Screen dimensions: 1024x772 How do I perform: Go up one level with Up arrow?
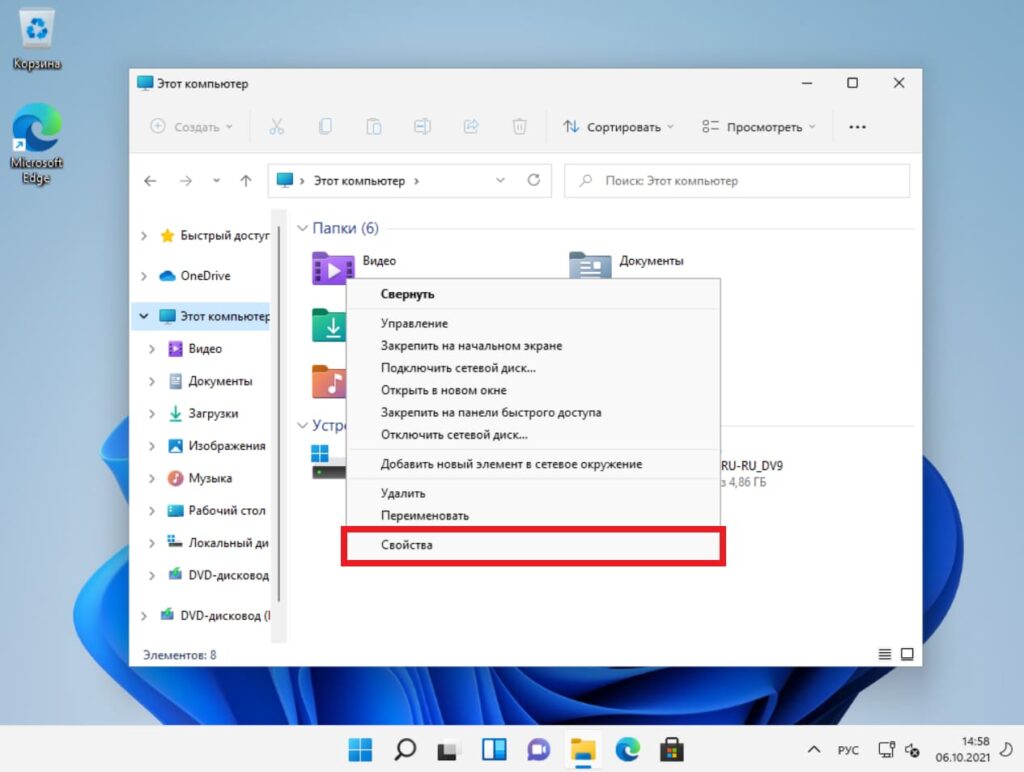click(x=246, y=181)
